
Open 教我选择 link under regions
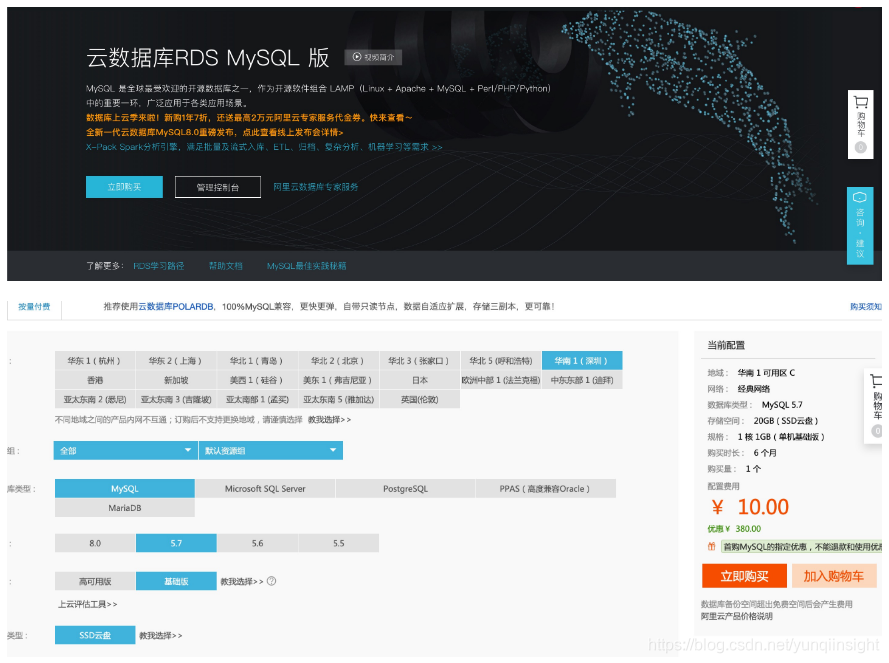click(329, 420)
